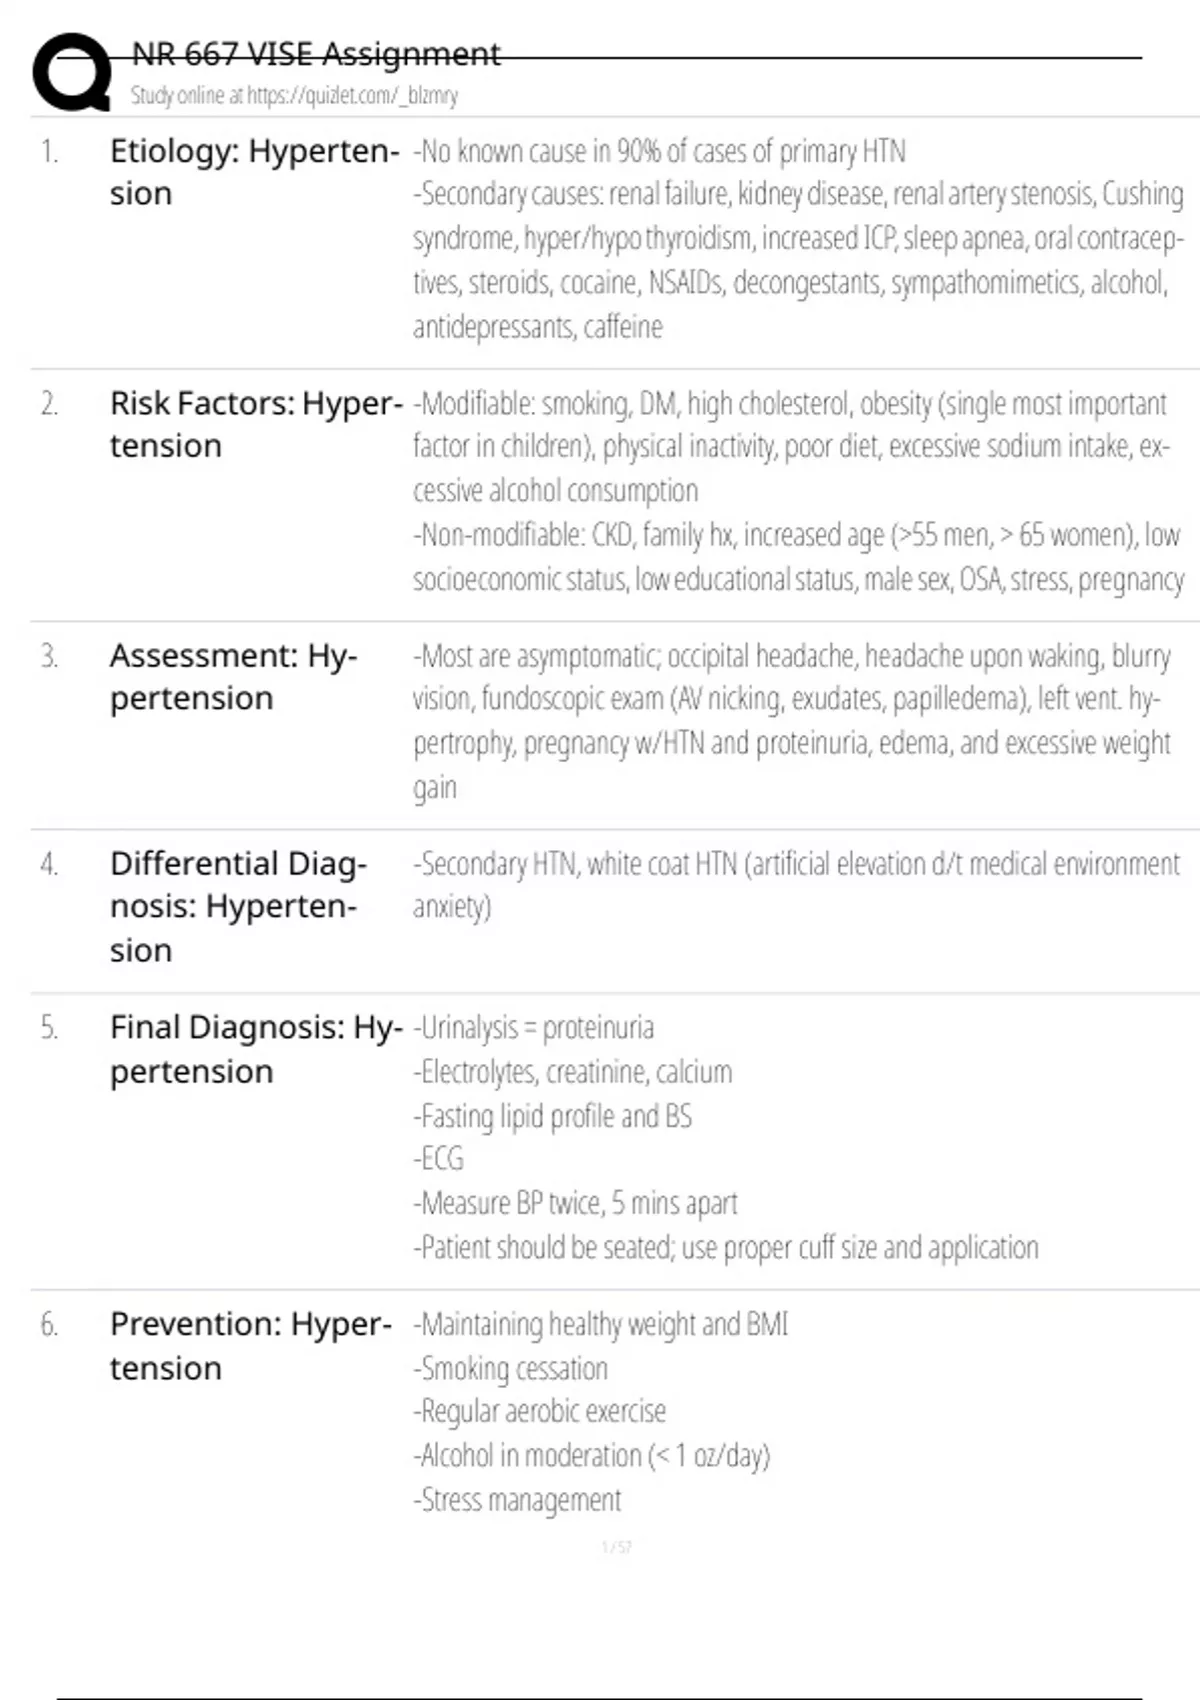Click the "Most are asymptomatic" definition line

(x=791, y=657)
